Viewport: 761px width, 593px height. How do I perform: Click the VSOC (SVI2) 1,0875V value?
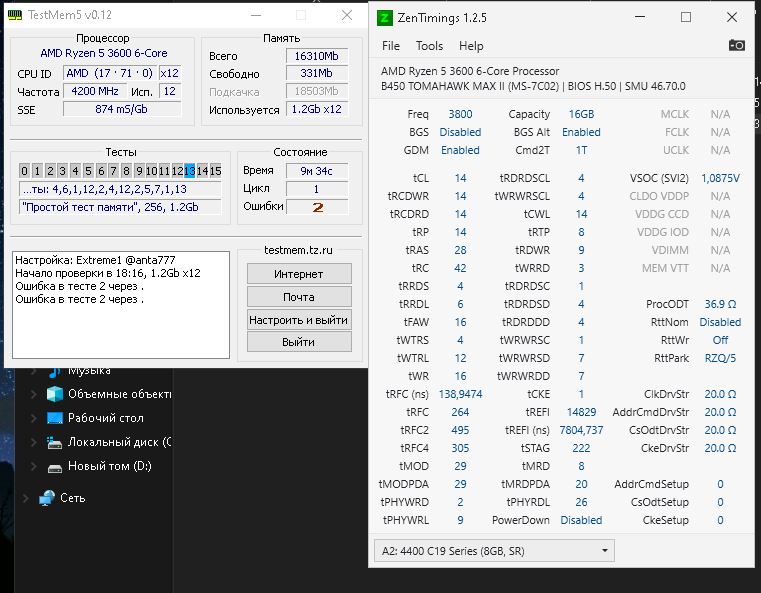click(720, 178)
